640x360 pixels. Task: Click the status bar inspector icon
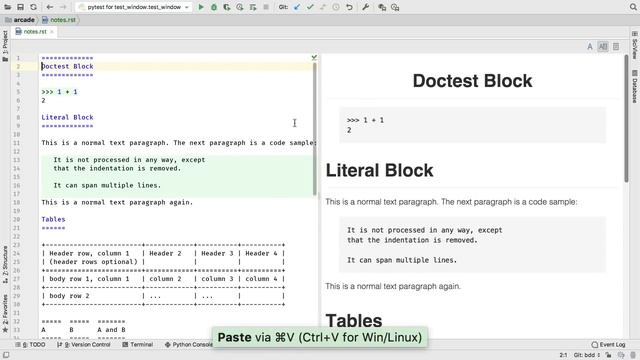(x=620, y=355)
